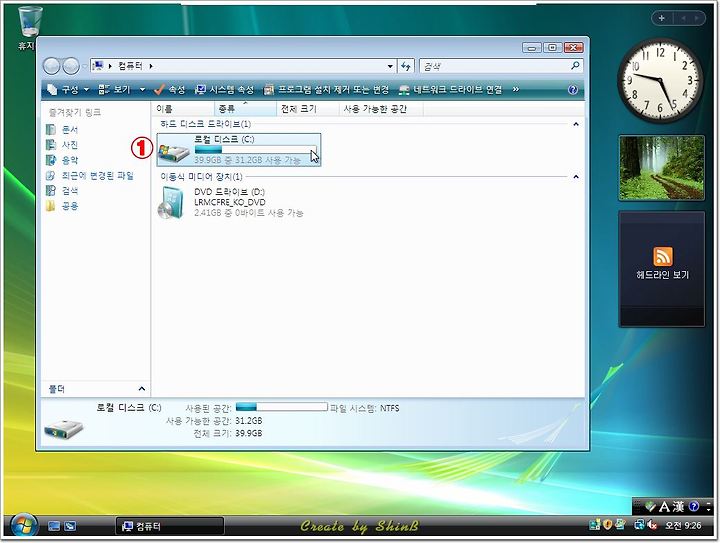Select the 컴퓨터 taskbar button
This screenshot has height=543, width=720.
coord(169,526)
